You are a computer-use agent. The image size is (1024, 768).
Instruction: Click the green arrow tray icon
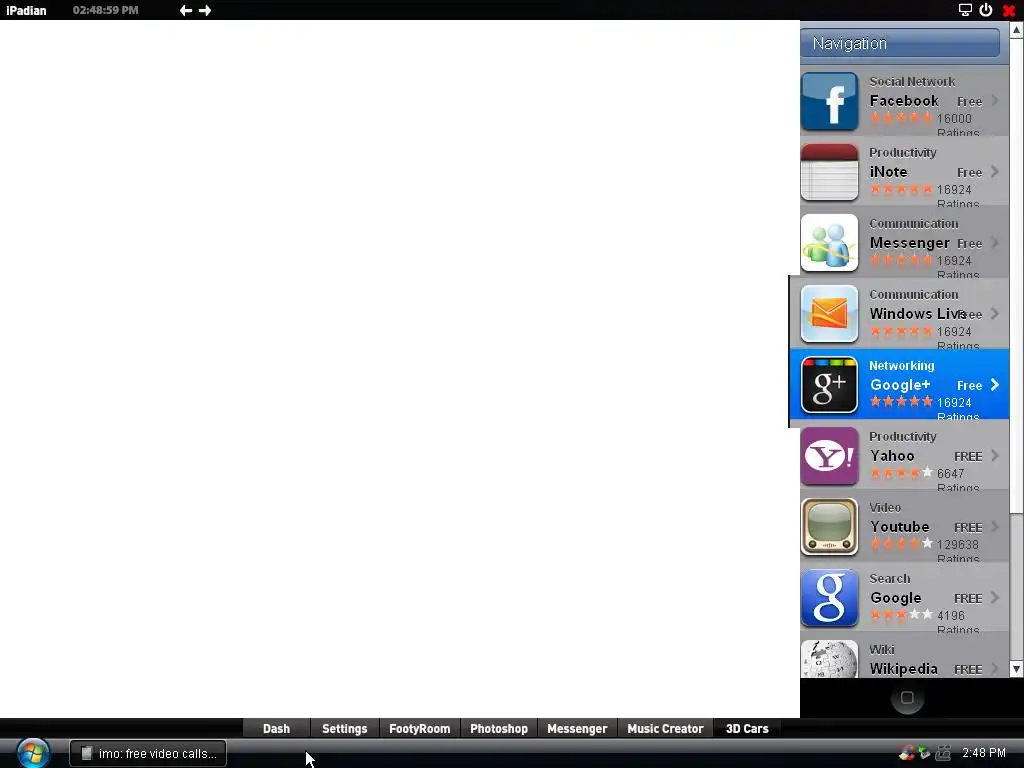tap(924, 753)
